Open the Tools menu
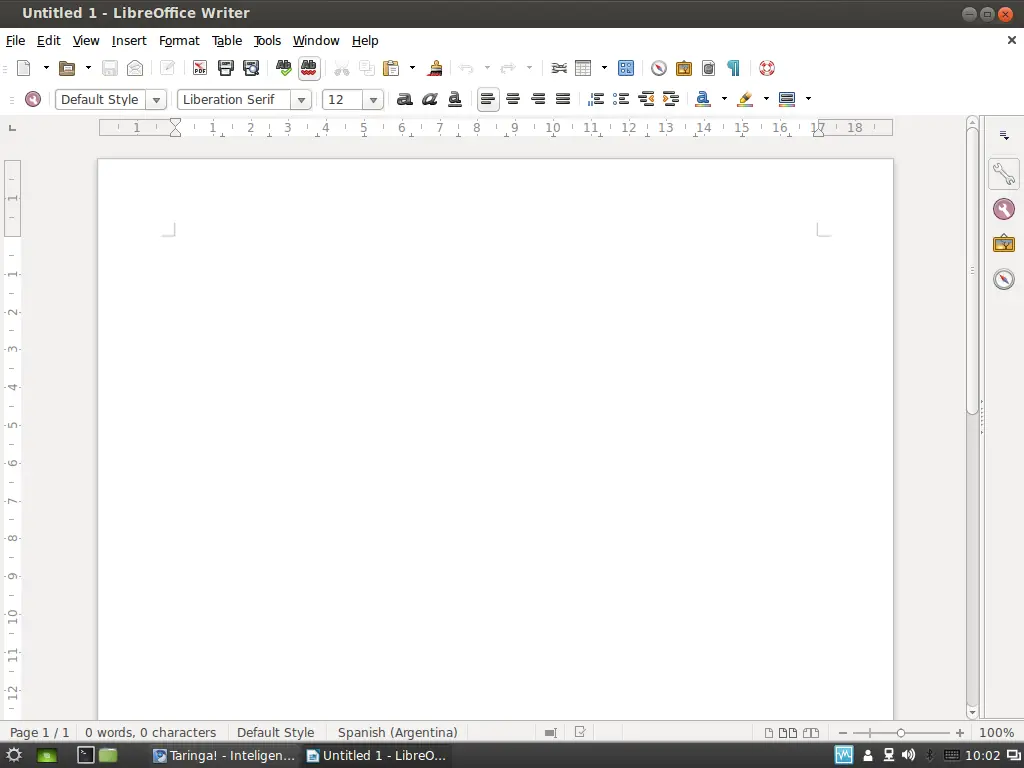 tap(267, 40)
